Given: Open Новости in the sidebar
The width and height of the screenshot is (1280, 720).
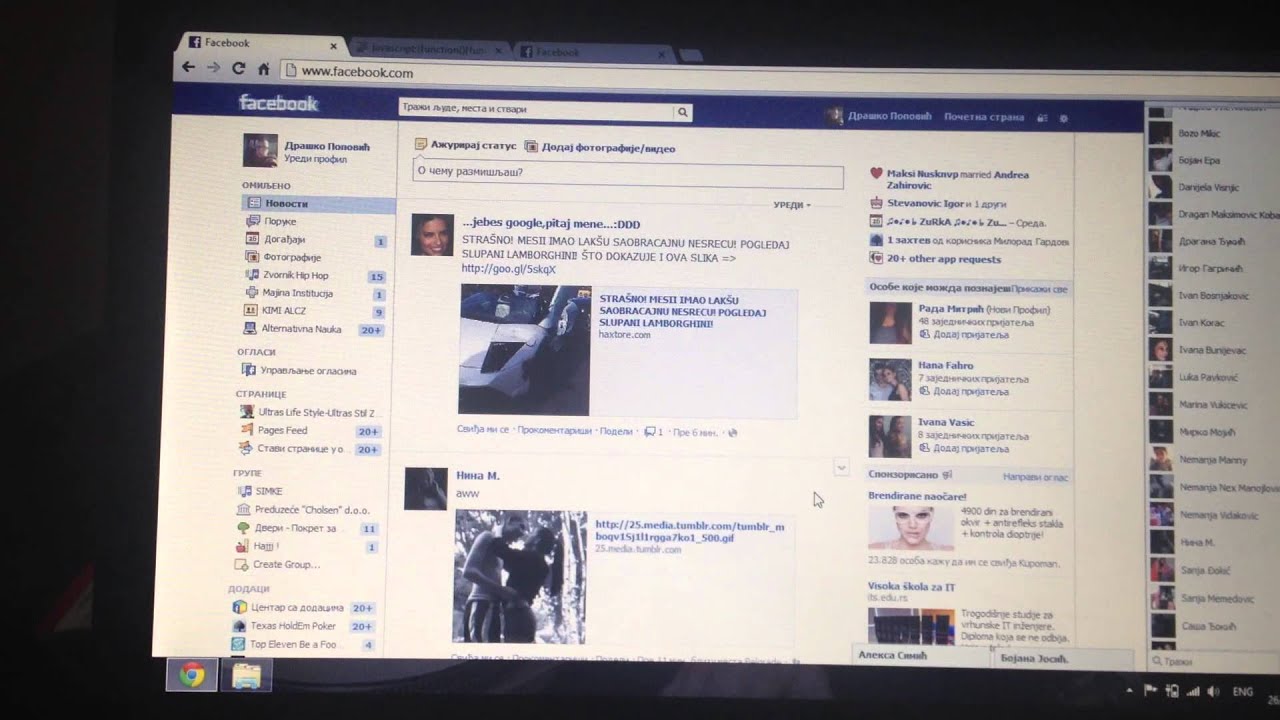Looking at the screenshot, I should [319, 203].
